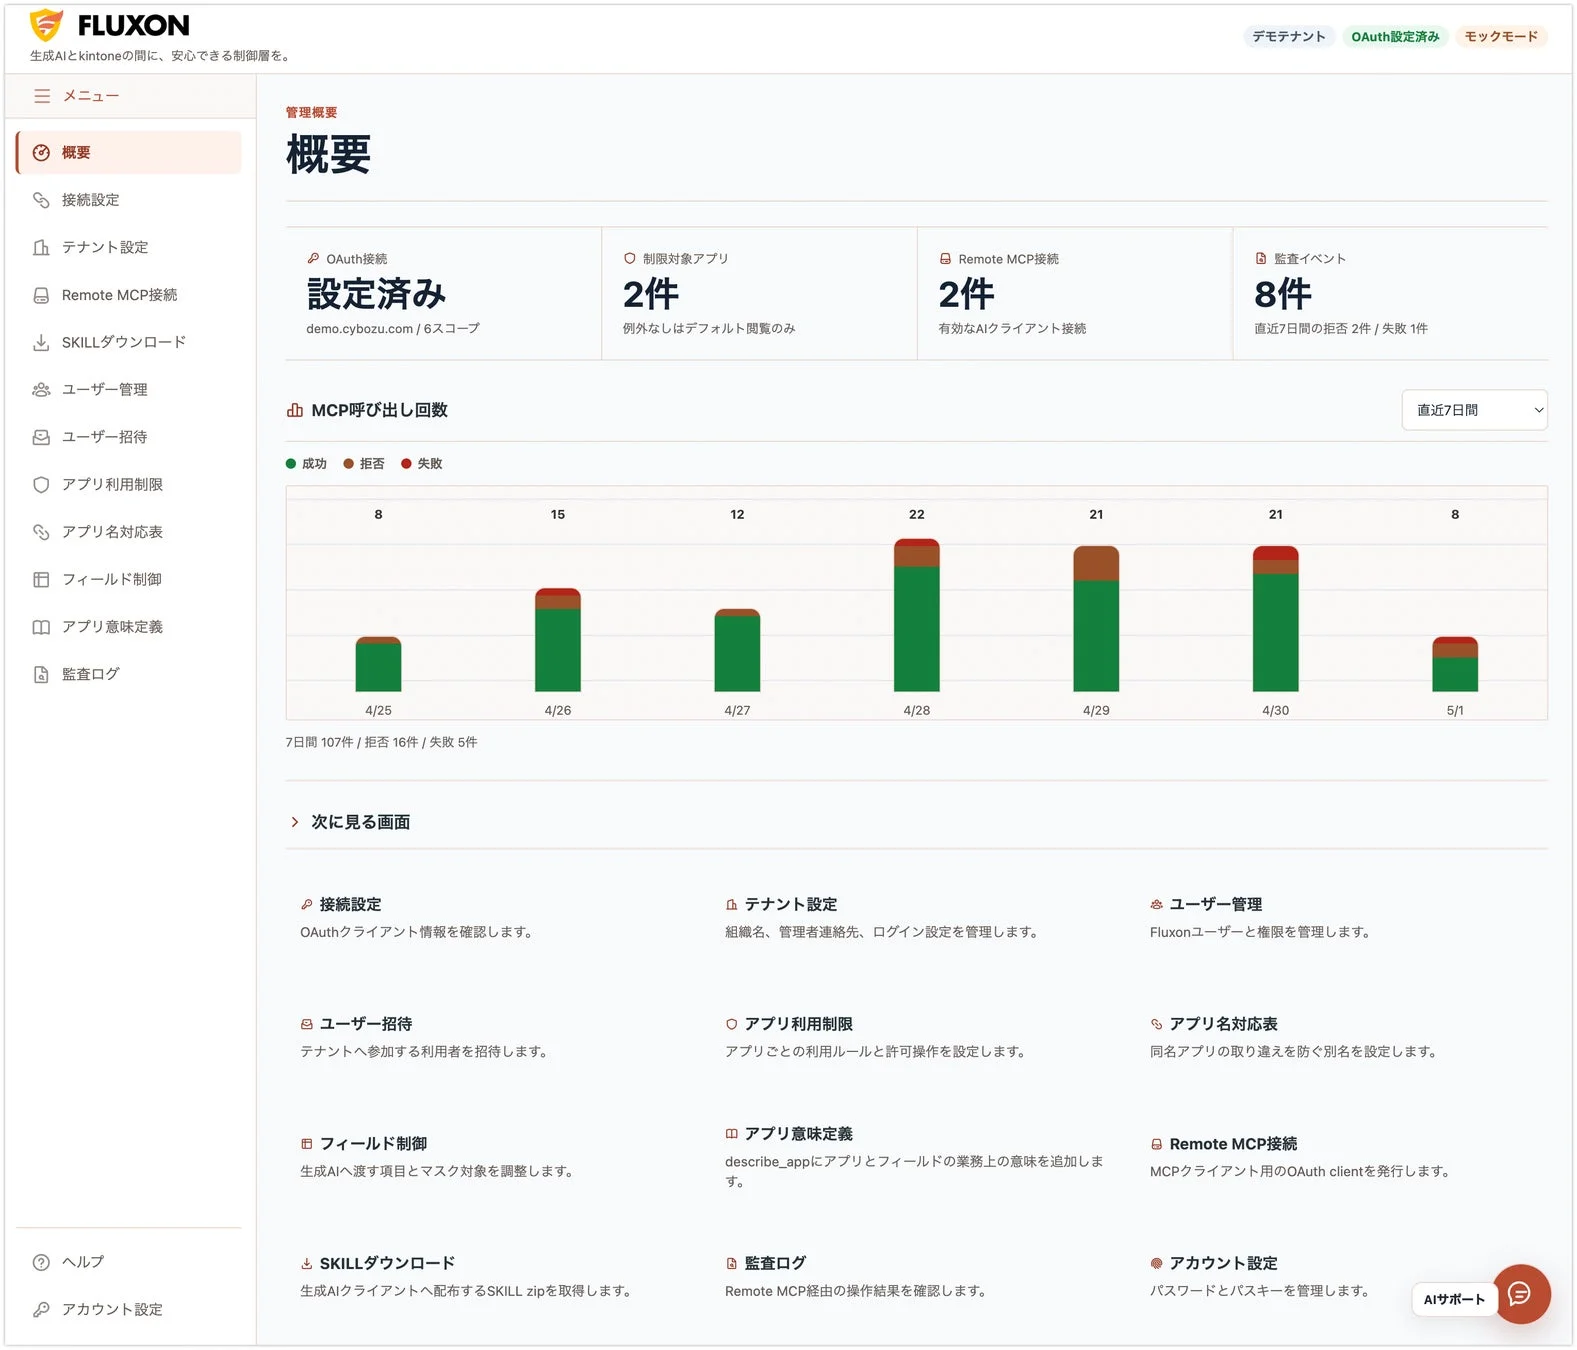The image size is (1577, 1350).
Task: Open the AIサポート chat bubble icon
Action: [x=1520, y=1294]
